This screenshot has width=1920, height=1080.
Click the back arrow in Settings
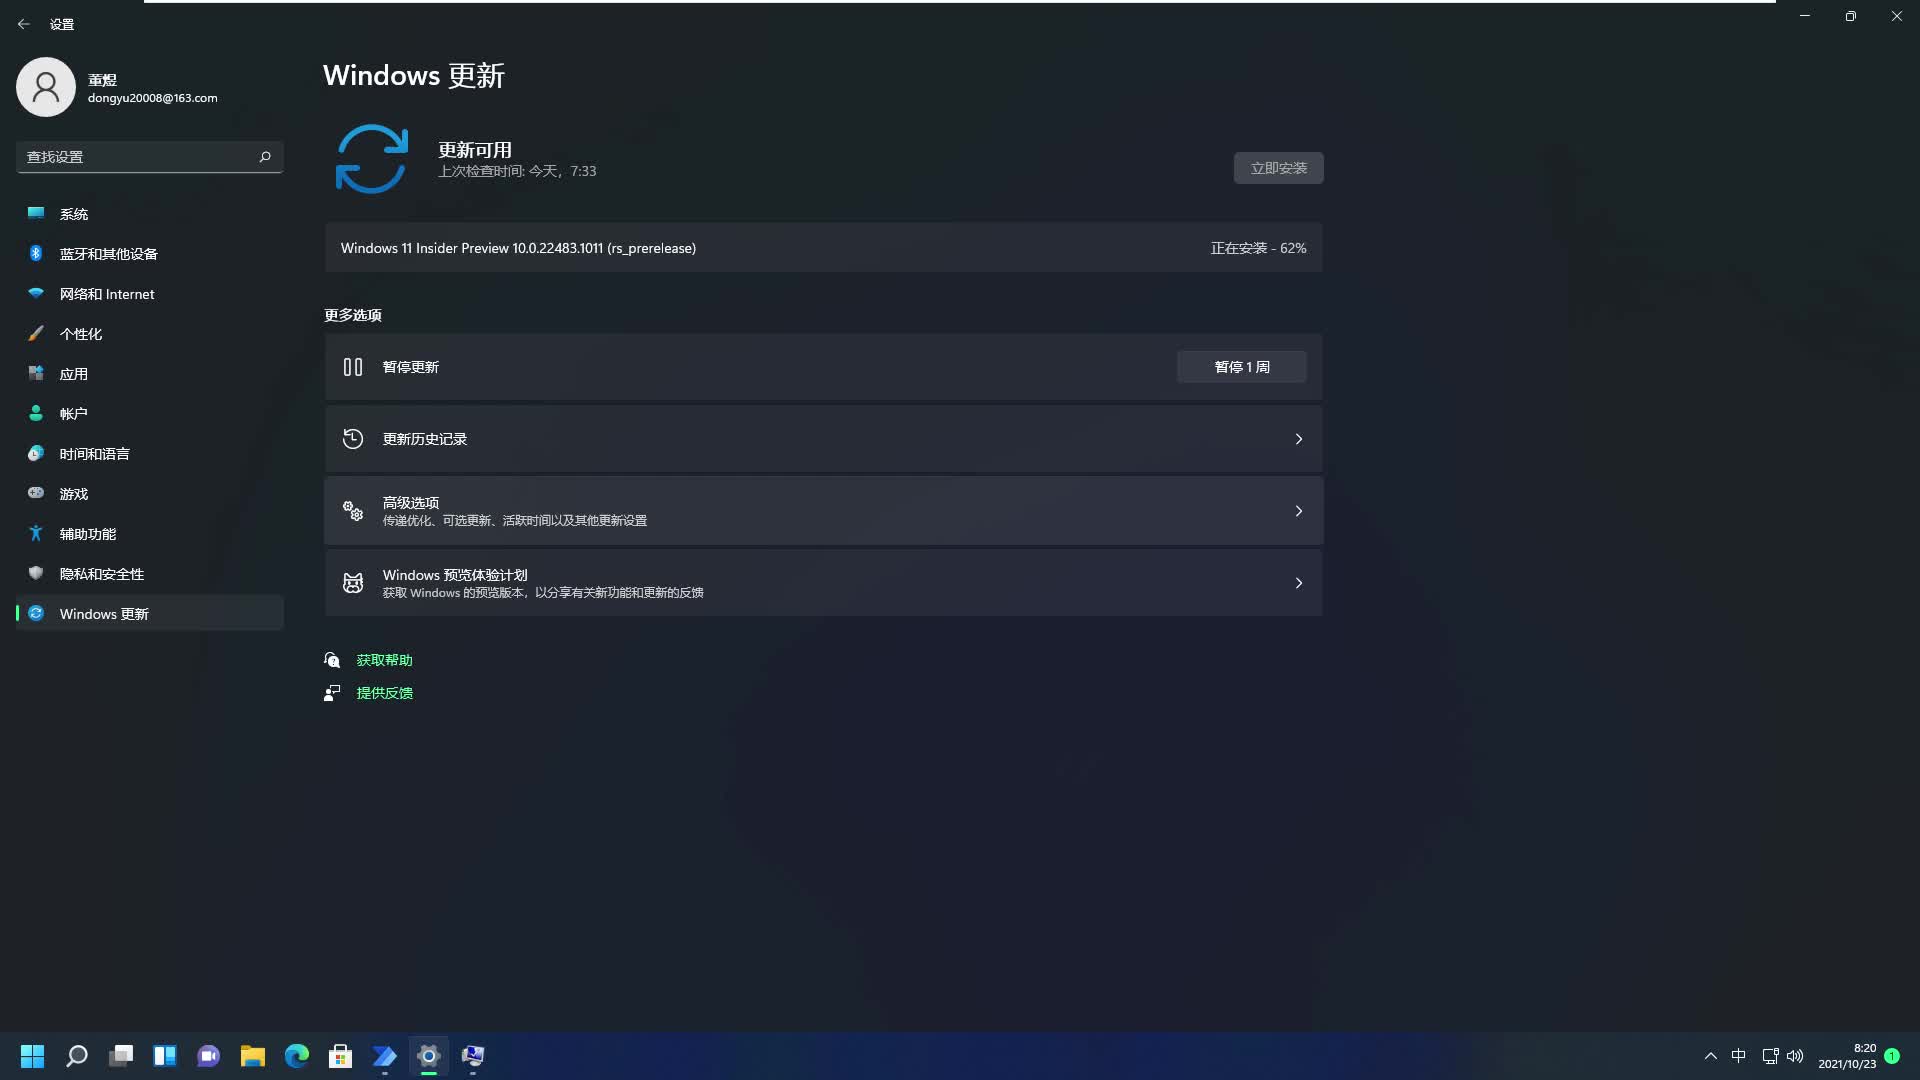24,24
